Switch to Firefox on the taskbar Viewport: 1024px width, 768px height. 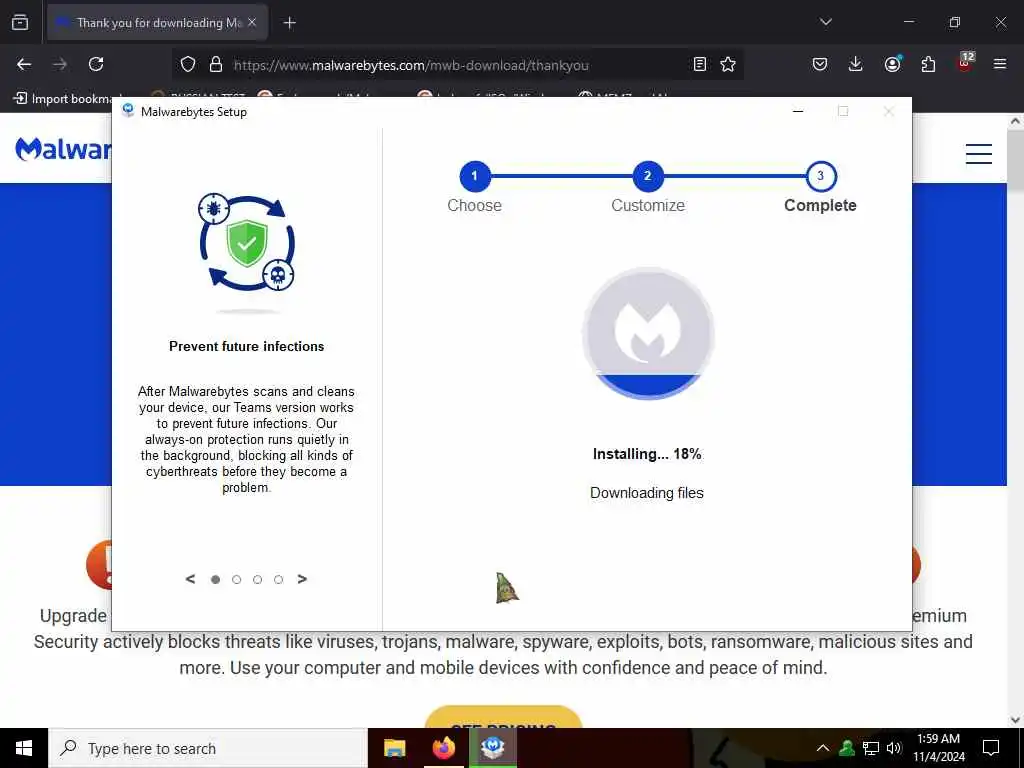[x=443, y=748]
